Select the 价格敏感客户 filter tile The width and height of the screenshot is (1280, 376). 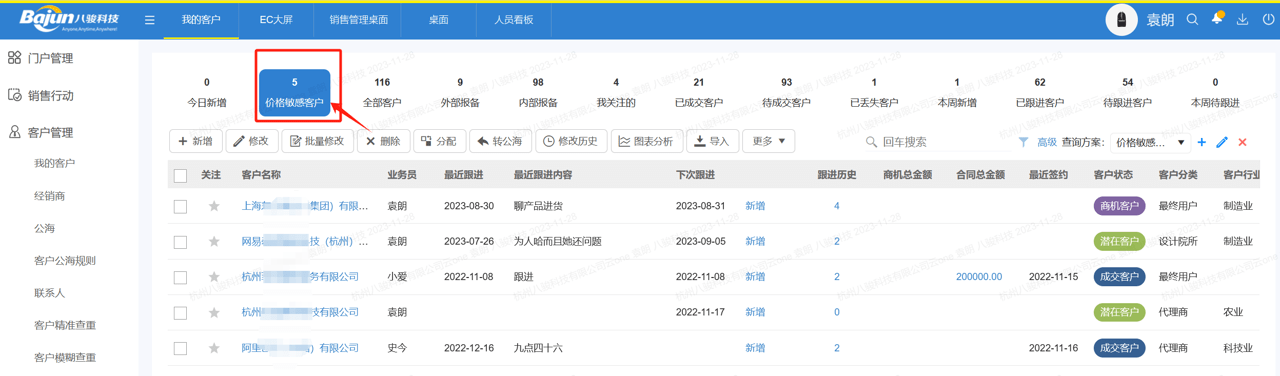tap(294, 93)
